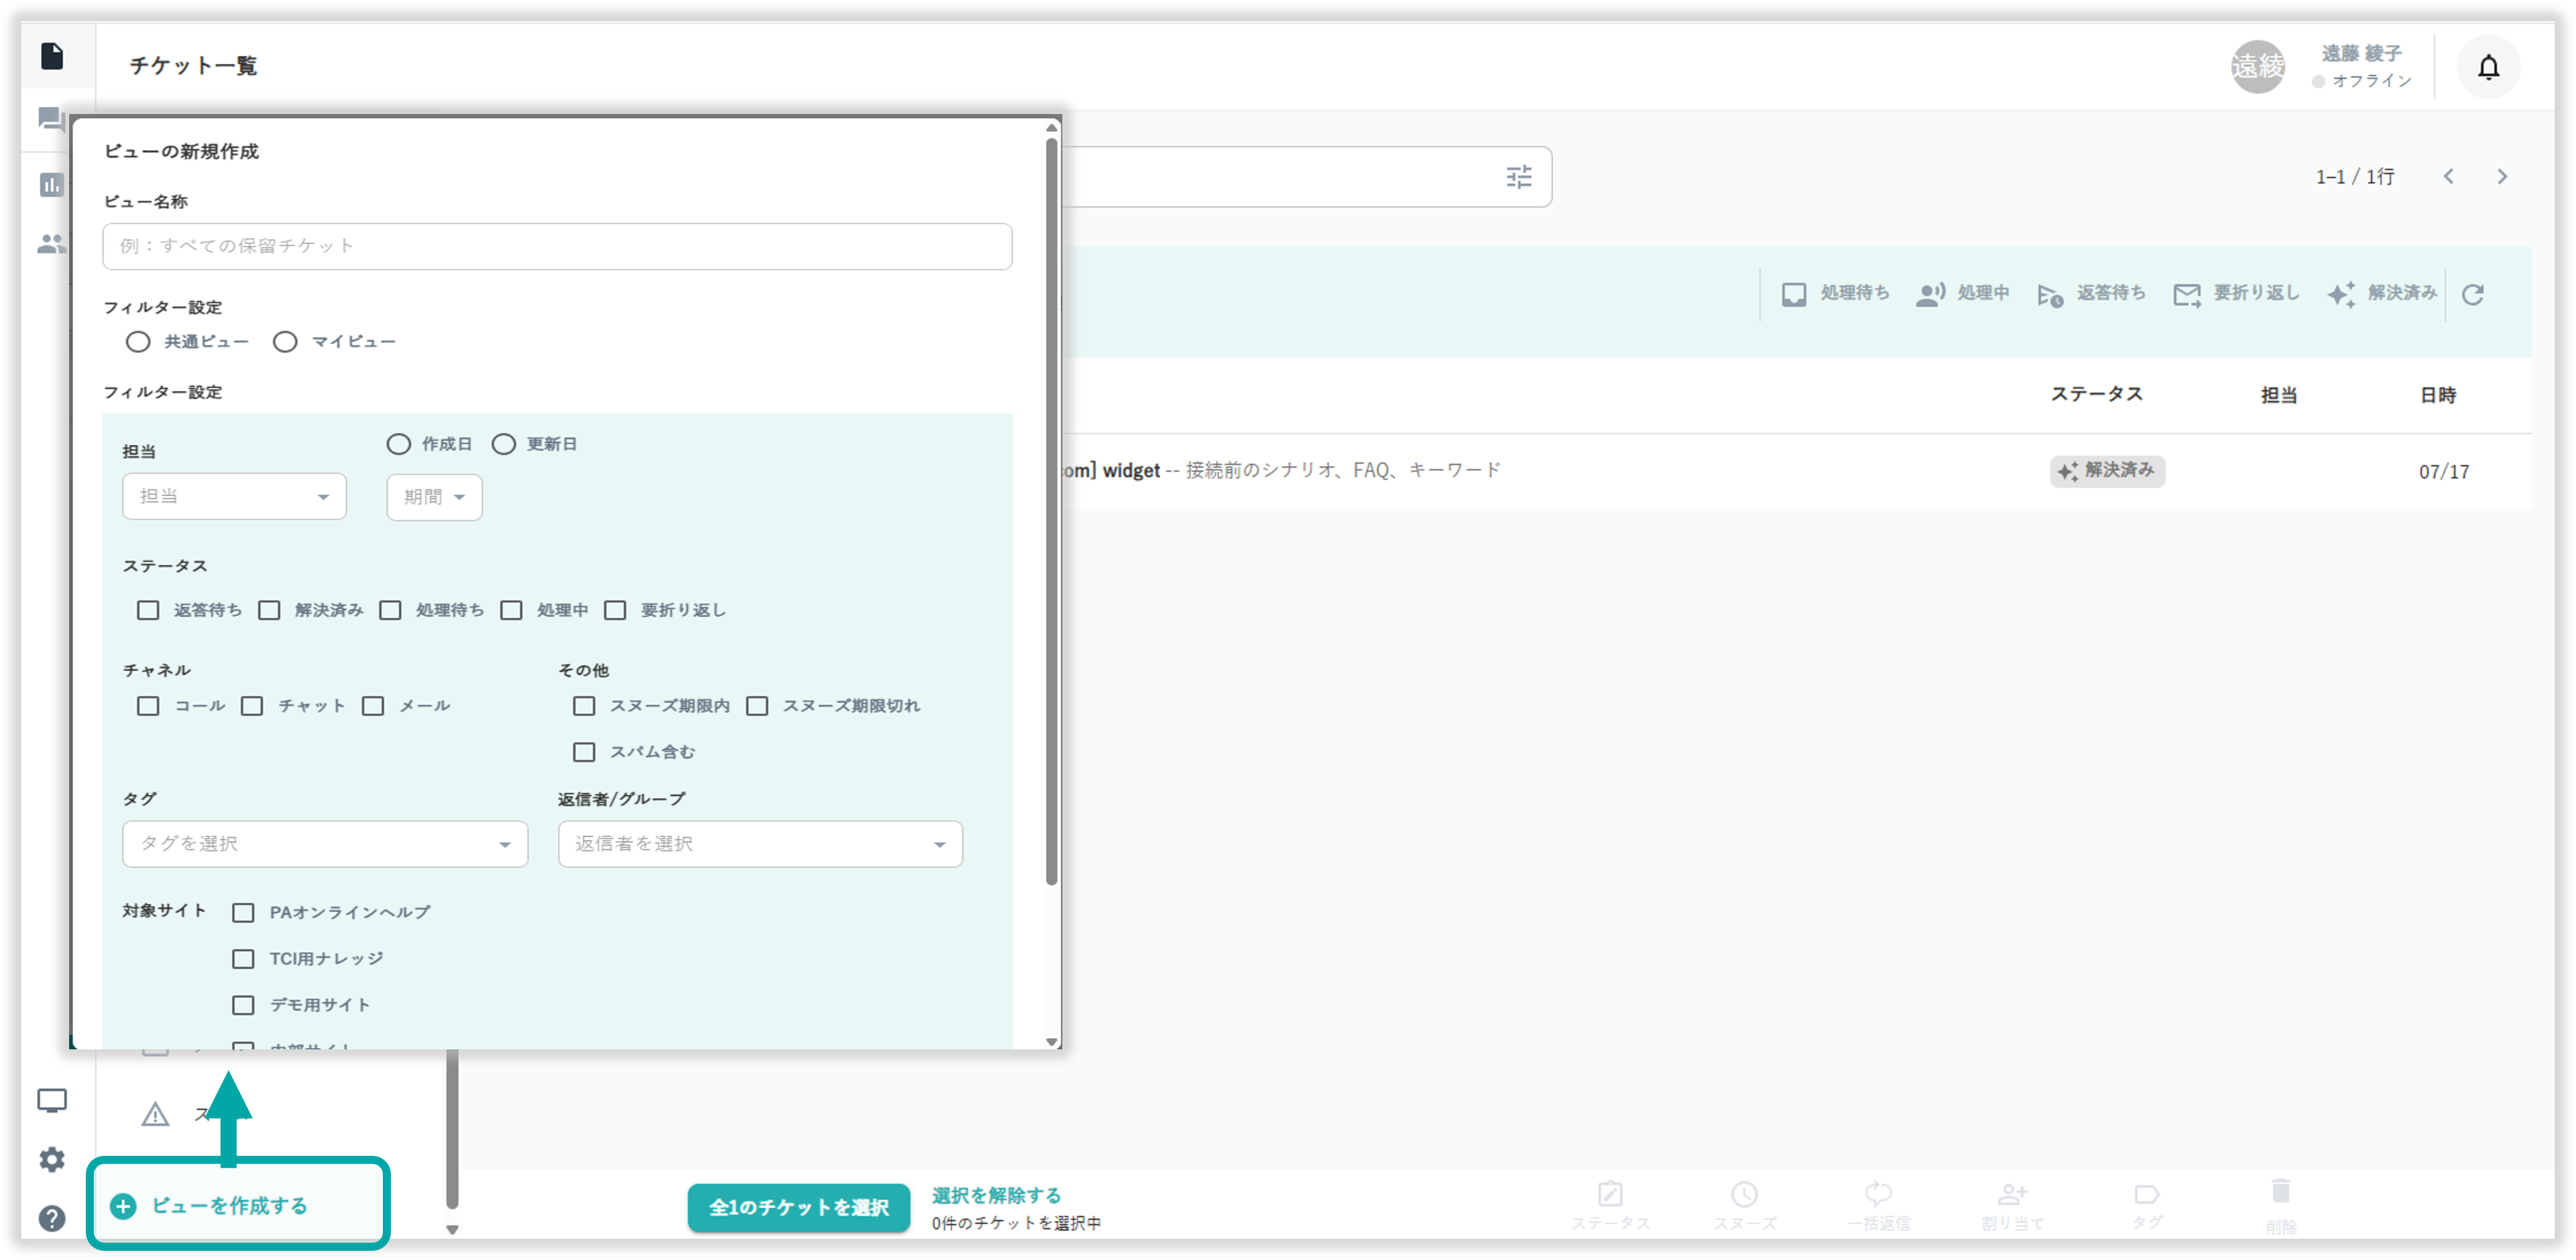Screen dimensions: 2576x1260
Task: Go to next page arrow
Action: tap(2501, 177)
